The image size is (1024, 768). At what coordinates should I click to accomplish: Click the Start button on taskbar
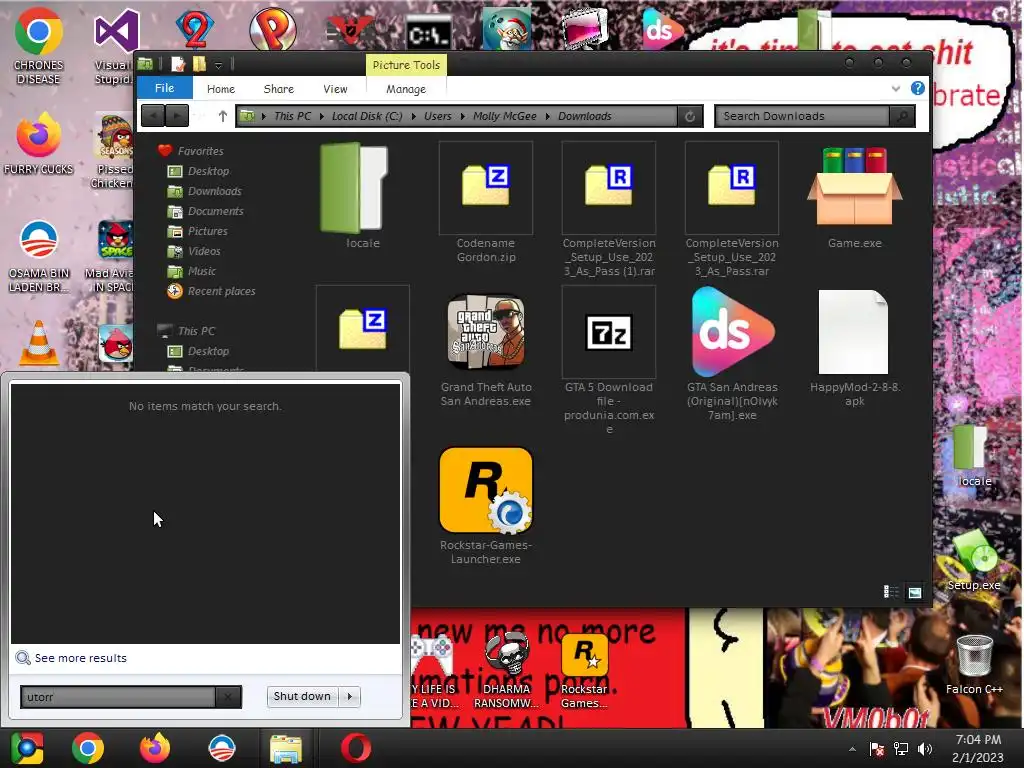click(x=27, y=748)
